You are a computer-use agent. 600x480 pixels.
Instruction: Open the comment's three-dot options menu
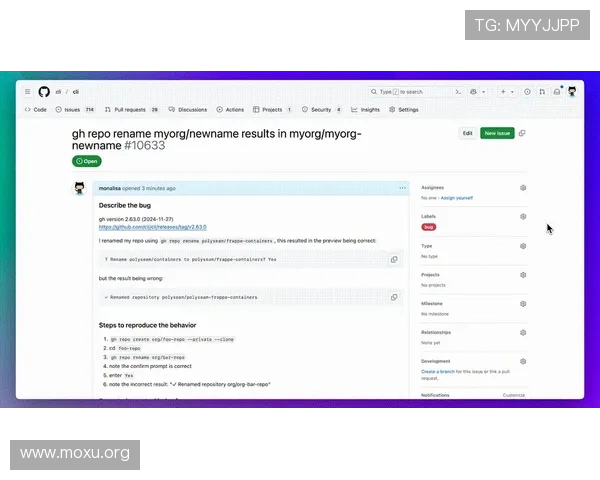point(403,188)
